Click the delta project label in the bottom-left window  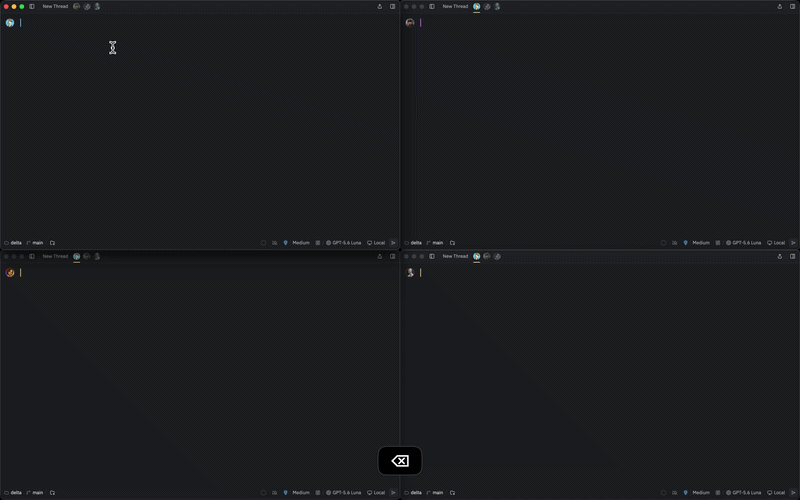pos(16,493)
